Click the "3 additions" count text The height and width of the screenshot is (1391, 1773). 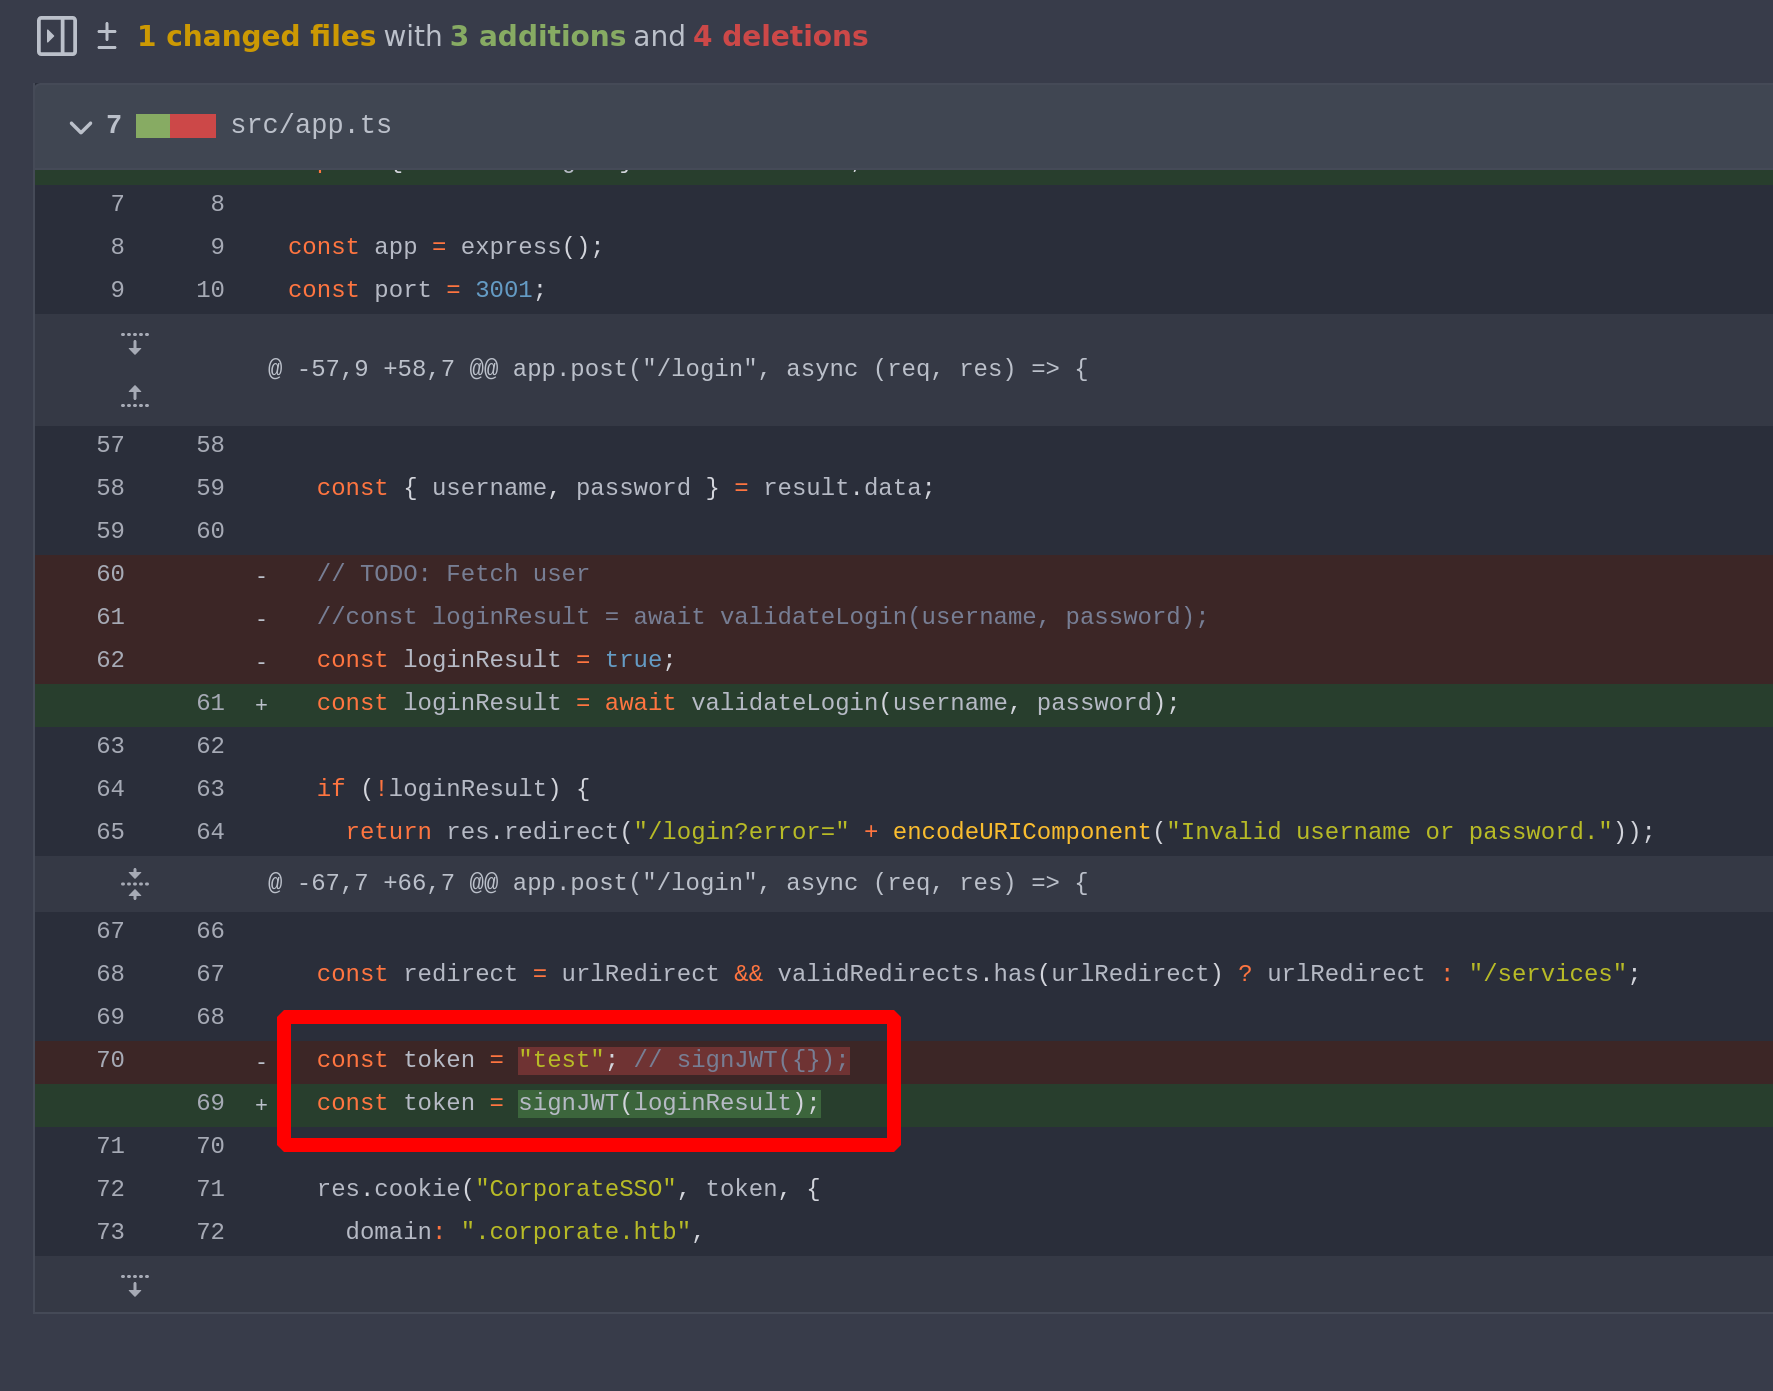537,36
